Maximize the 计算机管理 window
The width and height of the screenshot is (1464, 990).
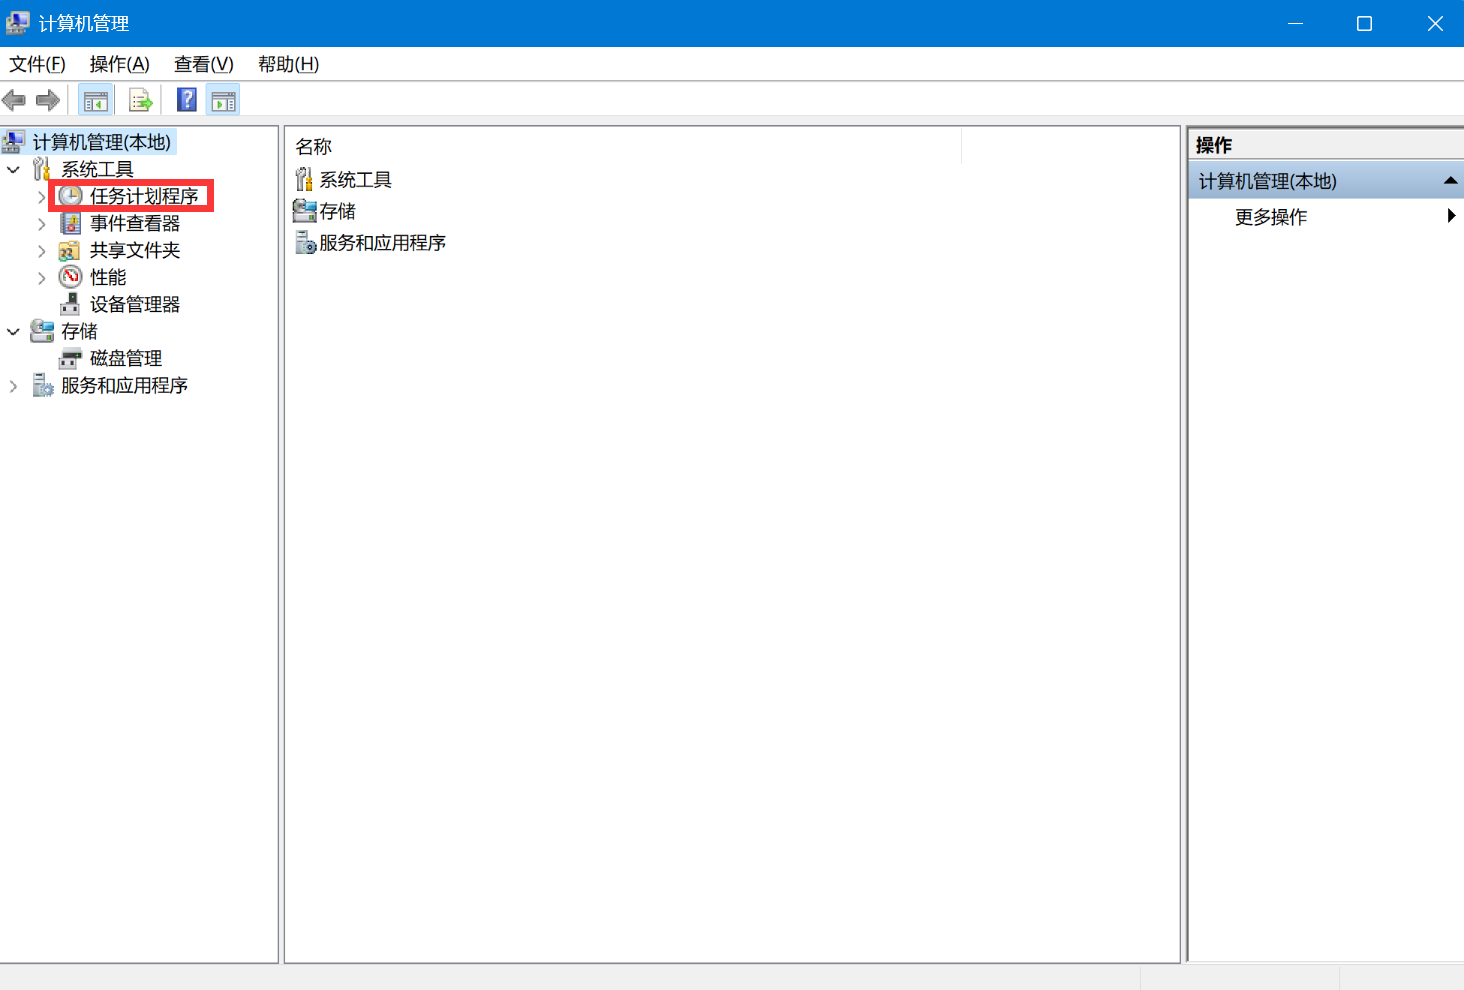(x=1364, y=23)
